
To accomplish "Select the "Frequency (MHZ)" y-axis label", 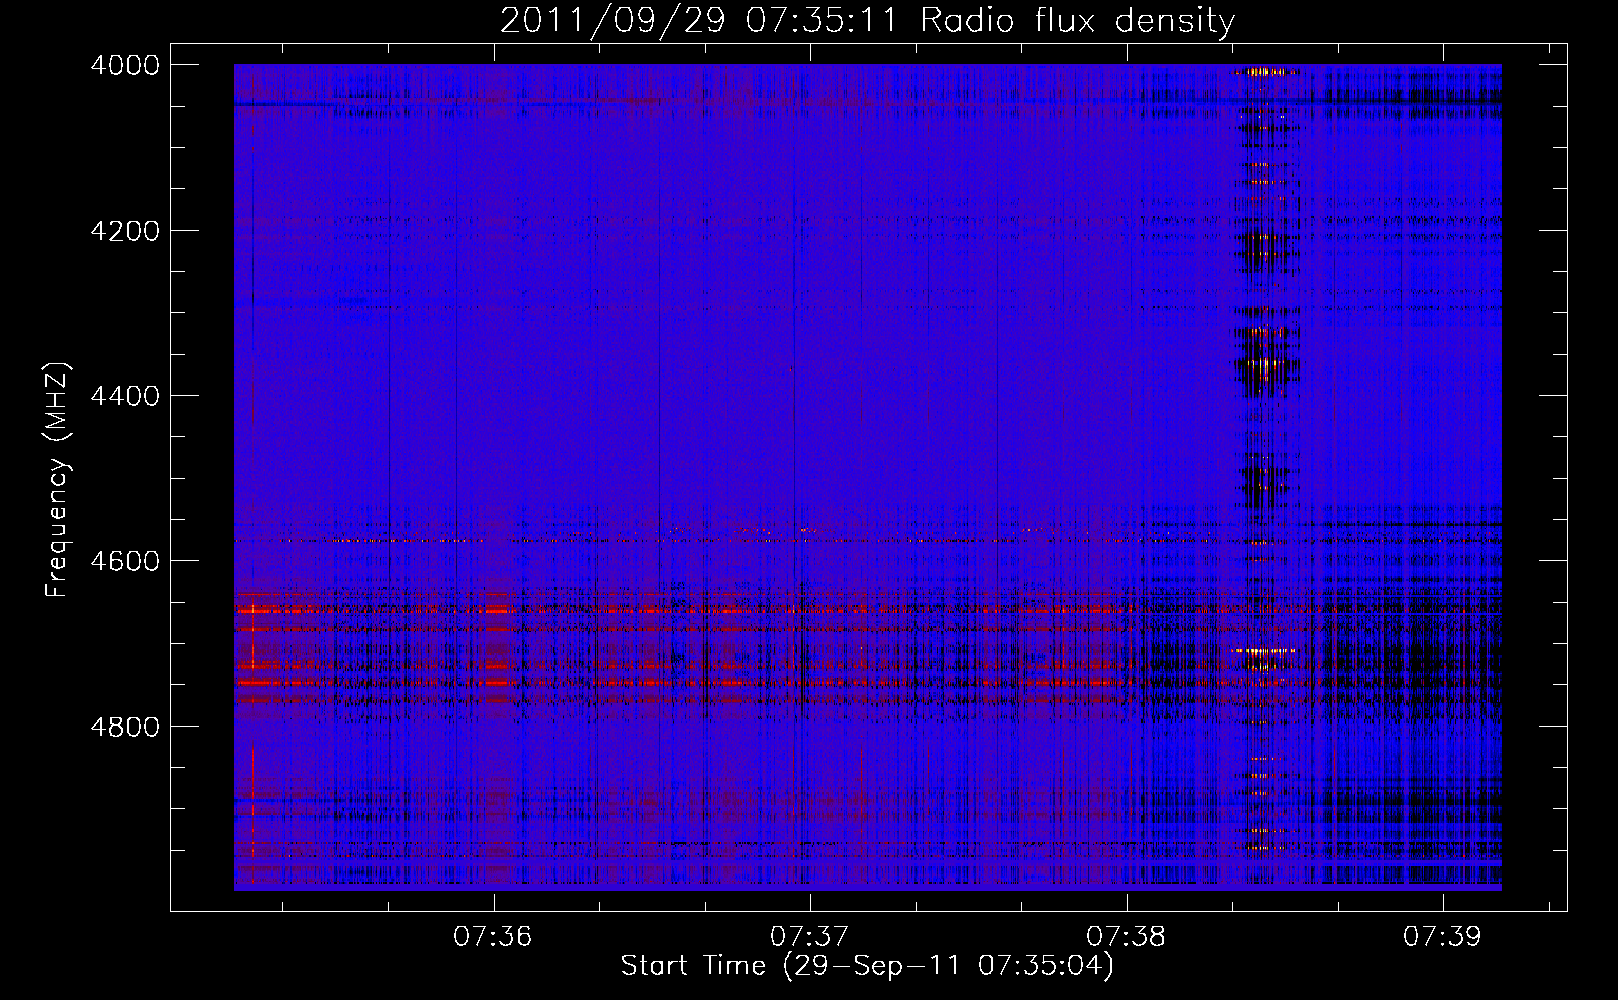I will [x=58, y=480].
